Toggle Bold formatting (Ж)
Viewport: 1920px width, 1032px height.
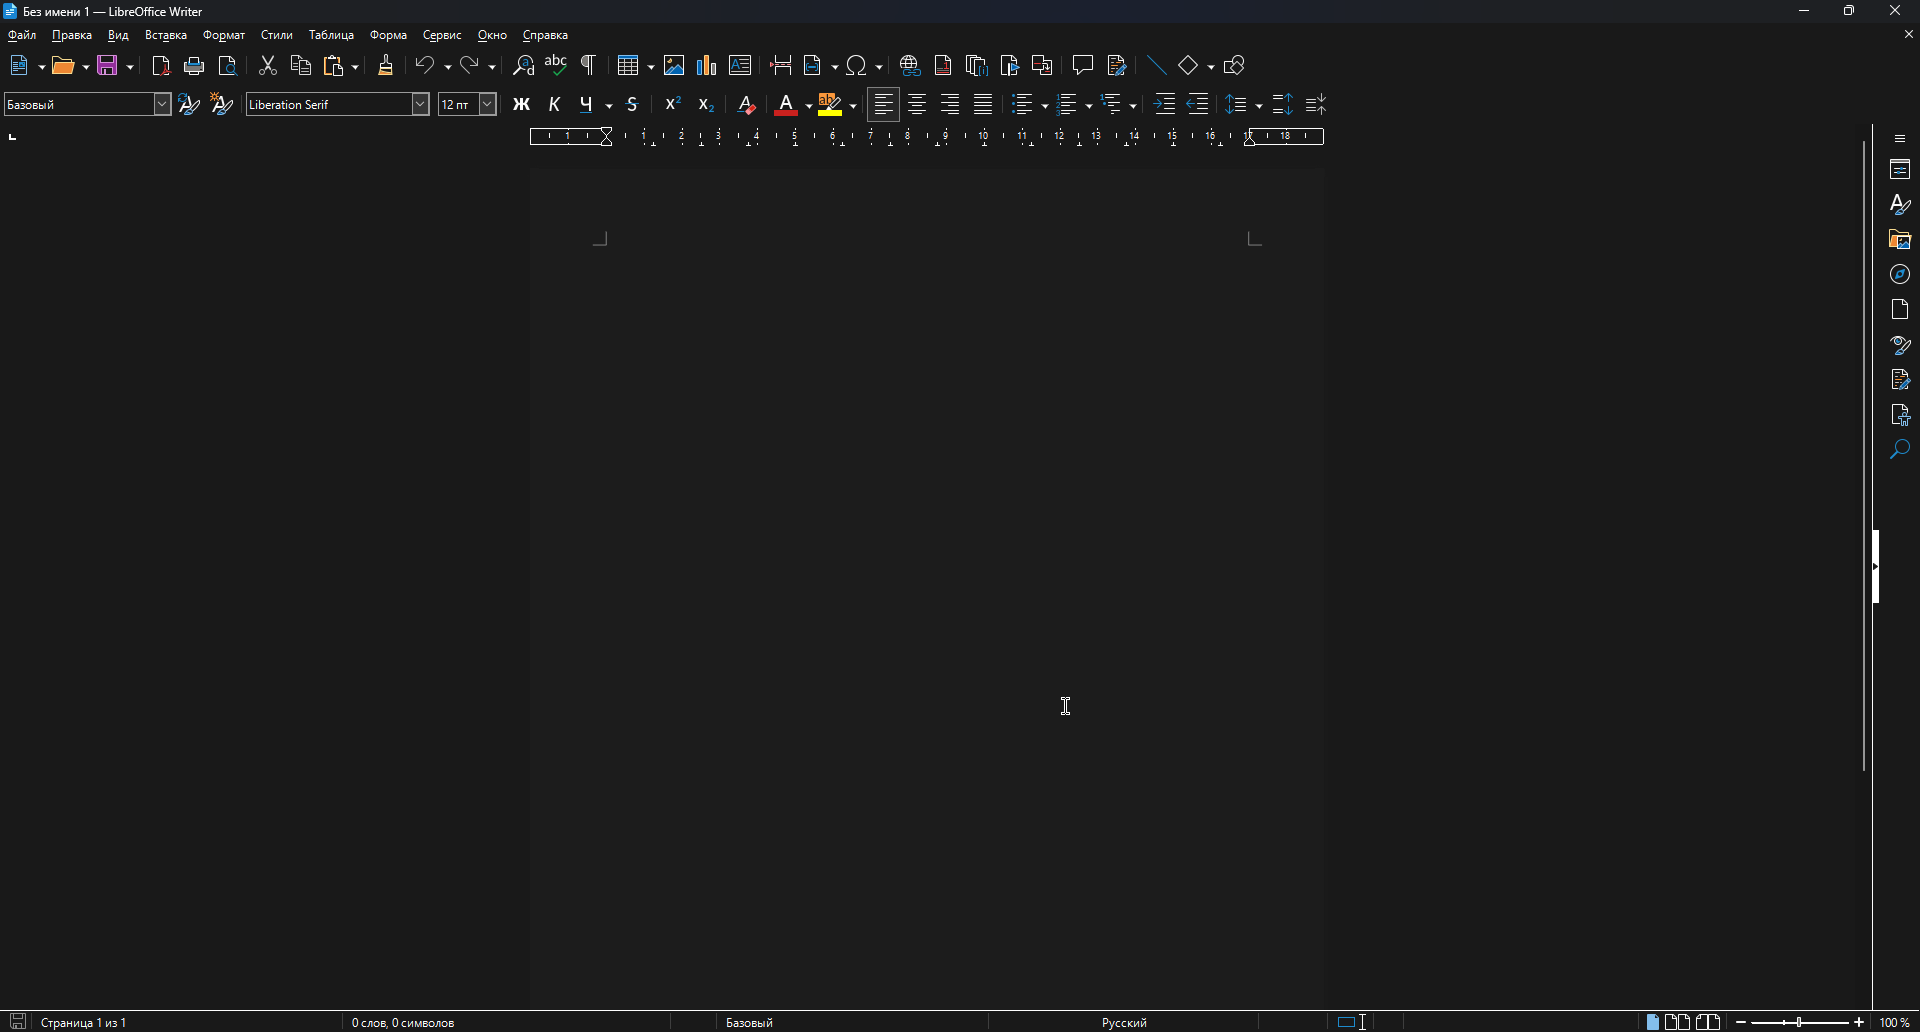tap(522, 105)
